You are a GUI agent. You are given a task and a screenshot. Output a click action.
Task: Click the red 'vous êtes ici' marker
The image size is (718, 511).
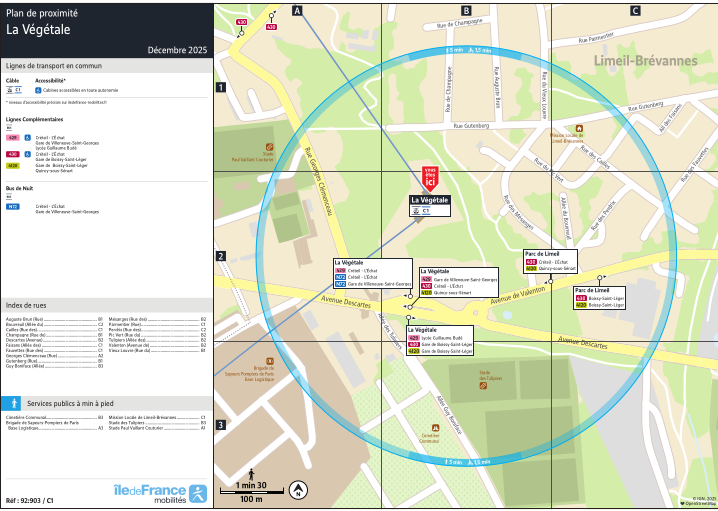[x=430, y=178]
